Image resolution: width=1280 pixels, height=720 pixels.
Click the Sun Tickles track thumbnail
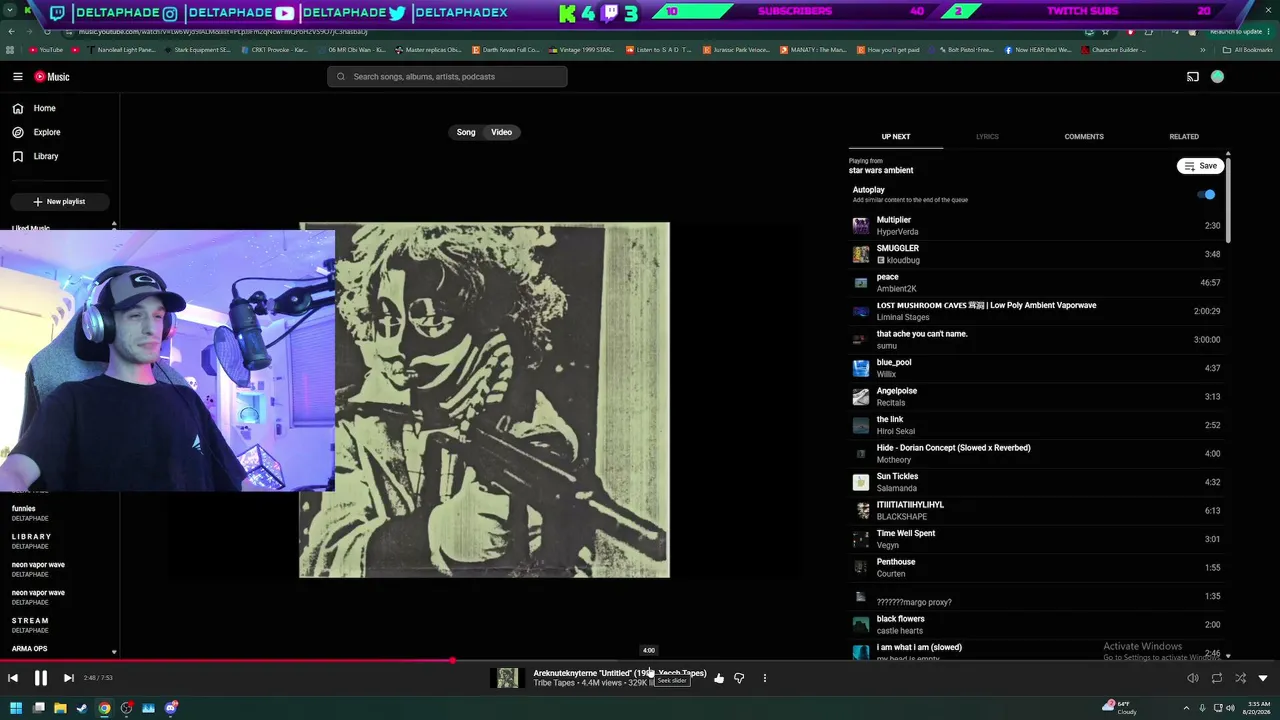pyautogui.click(x=860, y=482)
